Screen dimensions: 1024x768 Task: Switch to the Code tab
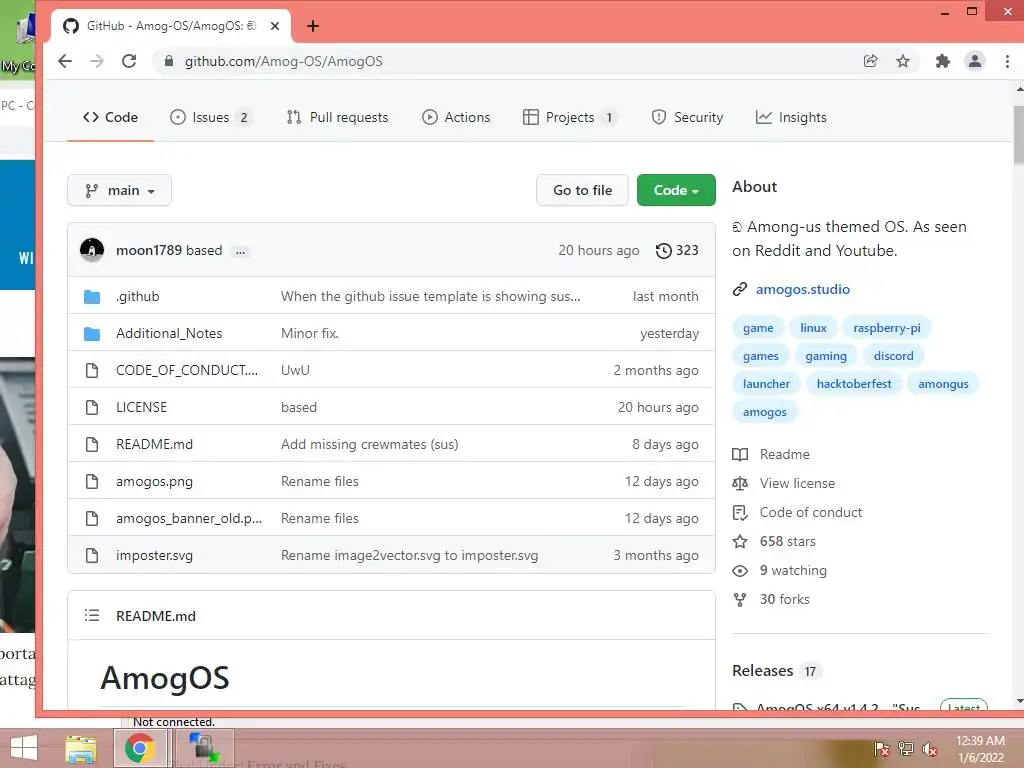pos(110,118)
